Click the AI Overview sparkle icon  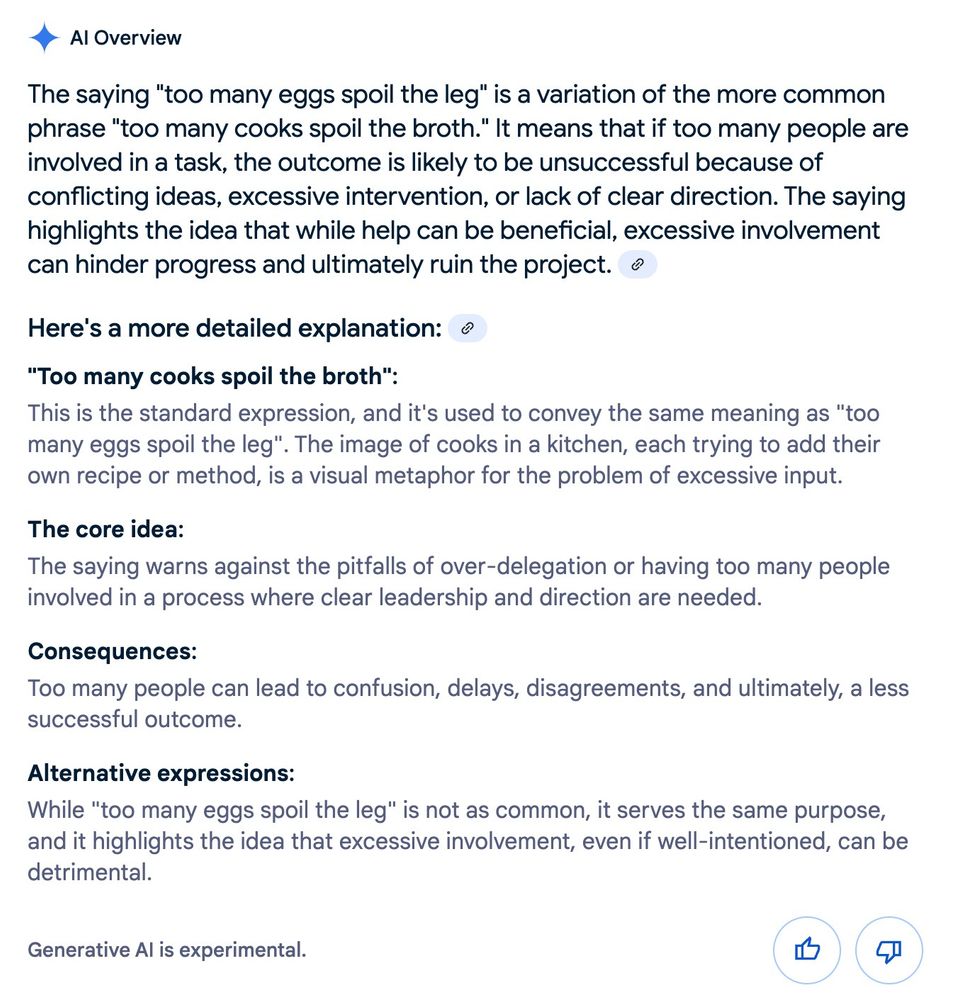(44, 36)
